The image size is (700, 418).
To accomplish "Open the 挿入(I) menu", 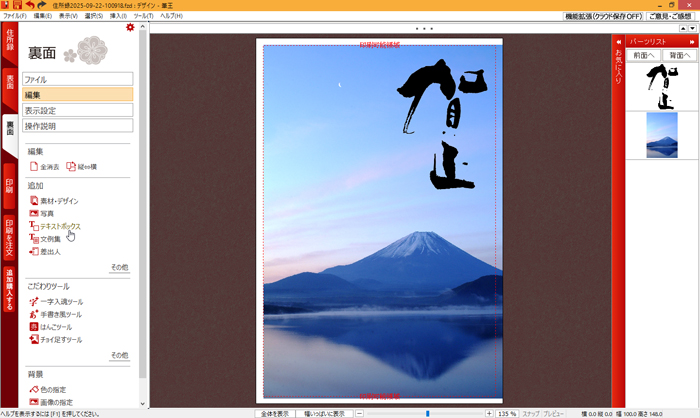I will click(x=118, y=16).
